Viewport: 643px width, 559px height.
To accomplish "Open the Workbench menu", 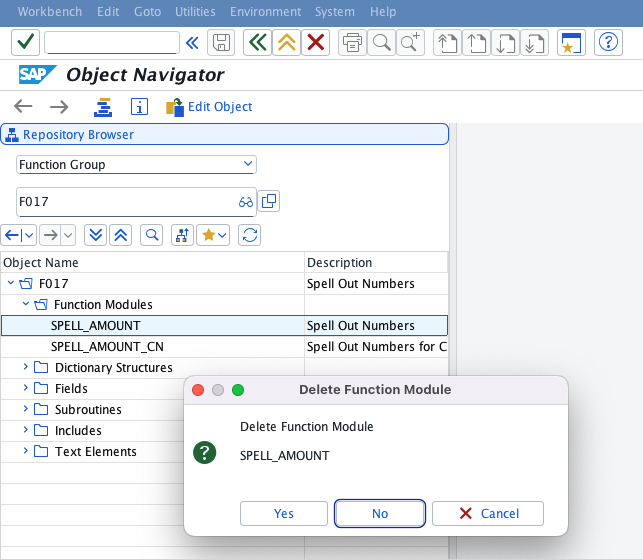I will pos(50,11).
